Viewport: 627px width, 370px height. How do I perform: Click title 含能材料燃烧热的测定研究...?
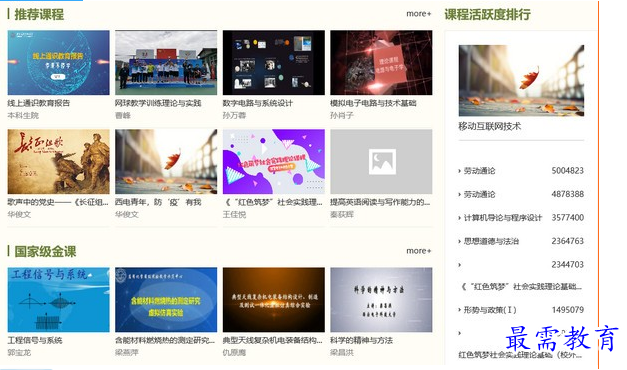[x=165, y=340]
